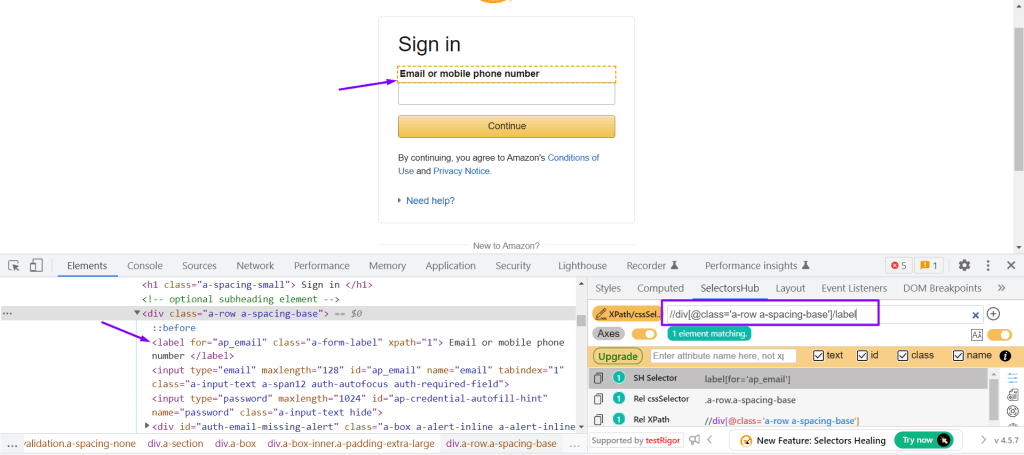
Task: Click the email or phone input field
Action: (506, 94)
